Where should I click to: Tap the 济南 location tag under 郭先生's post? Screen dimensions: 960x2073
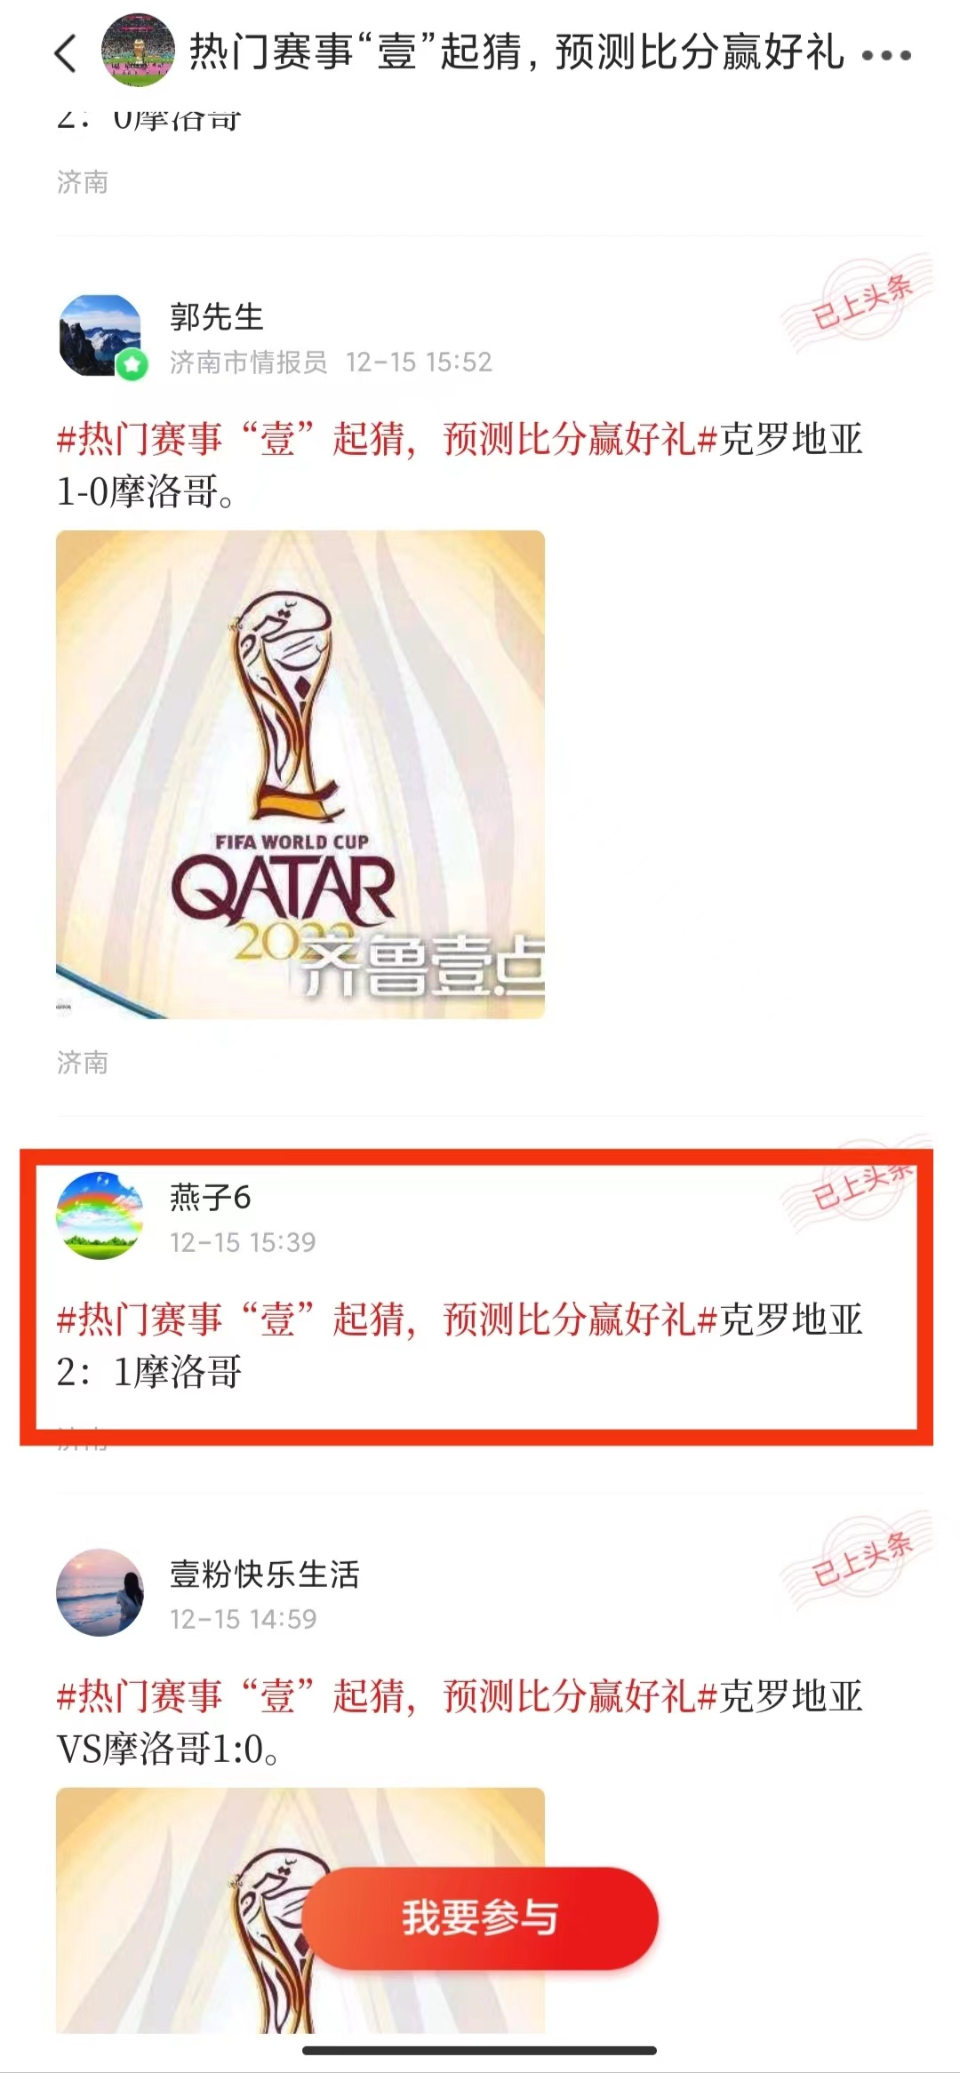[83, 1062]
